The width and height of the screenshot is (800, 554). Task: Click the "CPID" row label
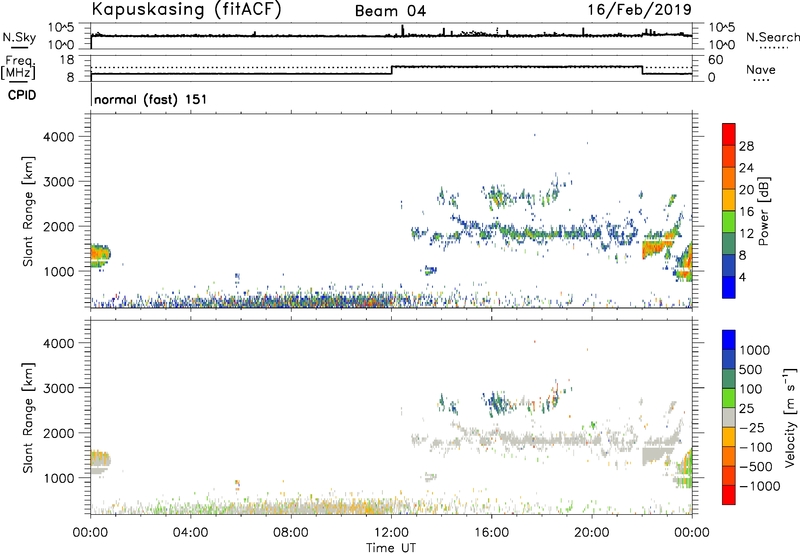click(x=22, y=95)
